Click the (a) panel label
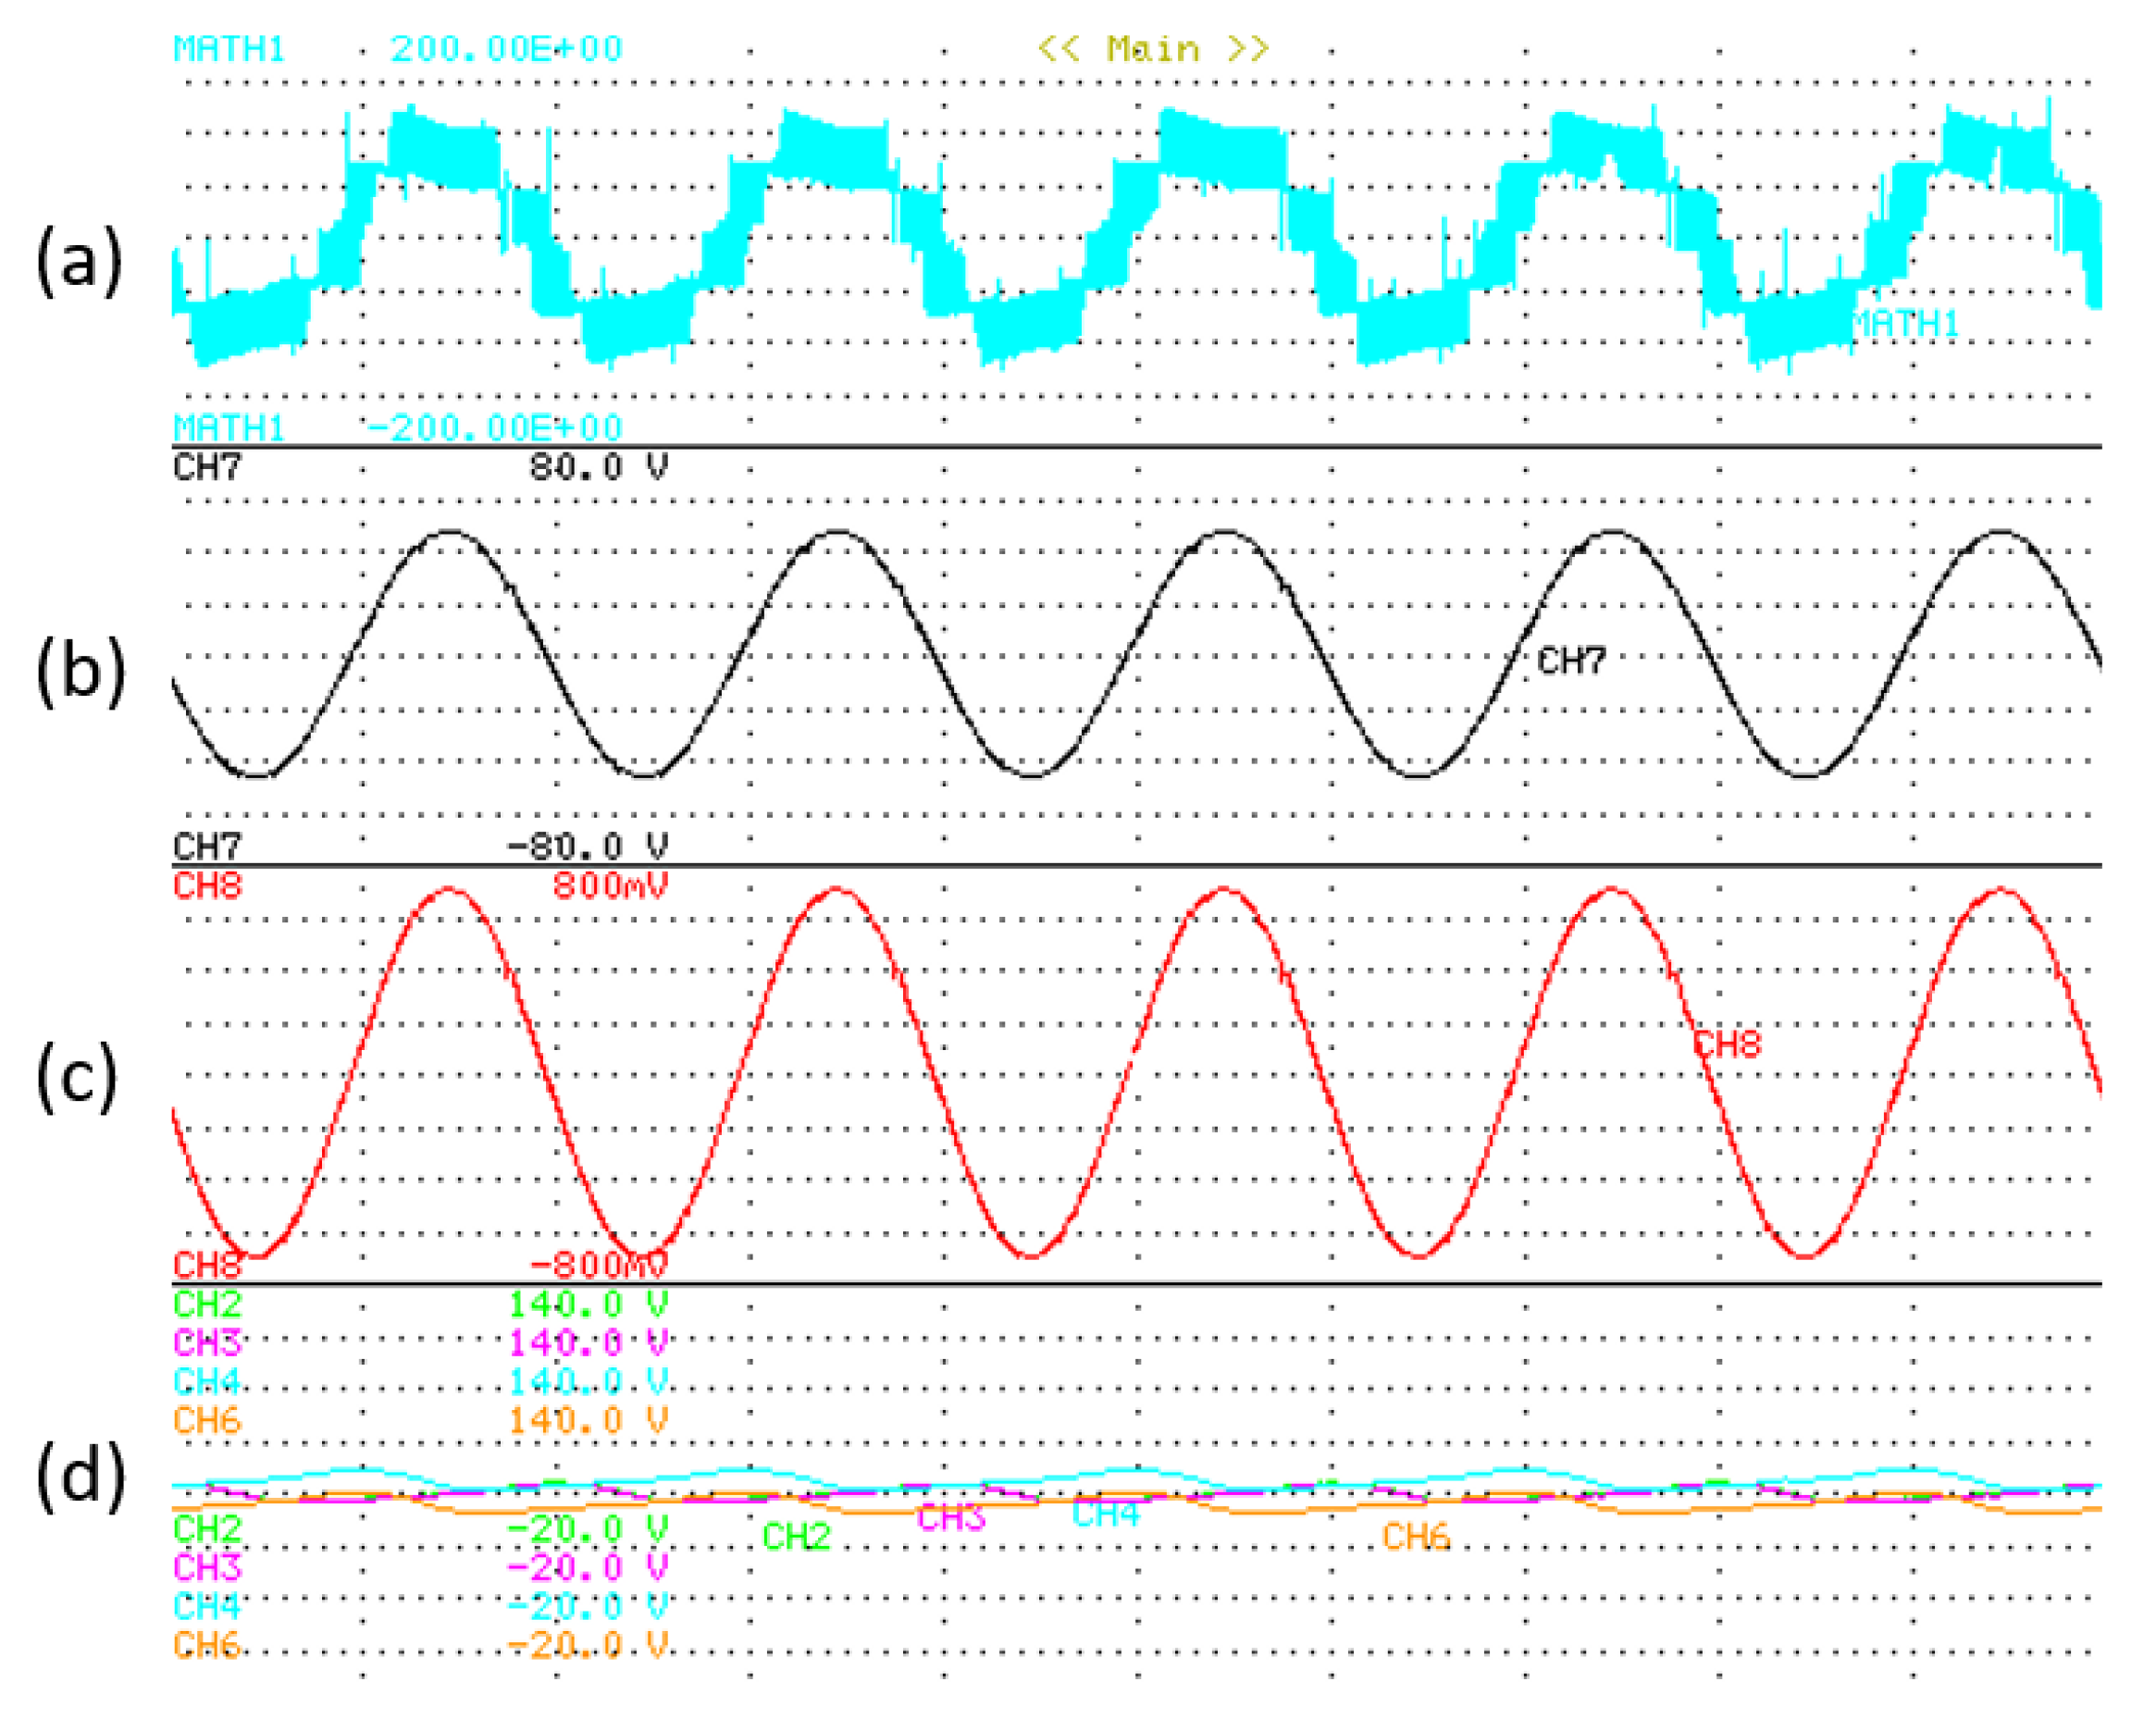This screenshot has height=1718, width=2156. [x=79, y=262]
